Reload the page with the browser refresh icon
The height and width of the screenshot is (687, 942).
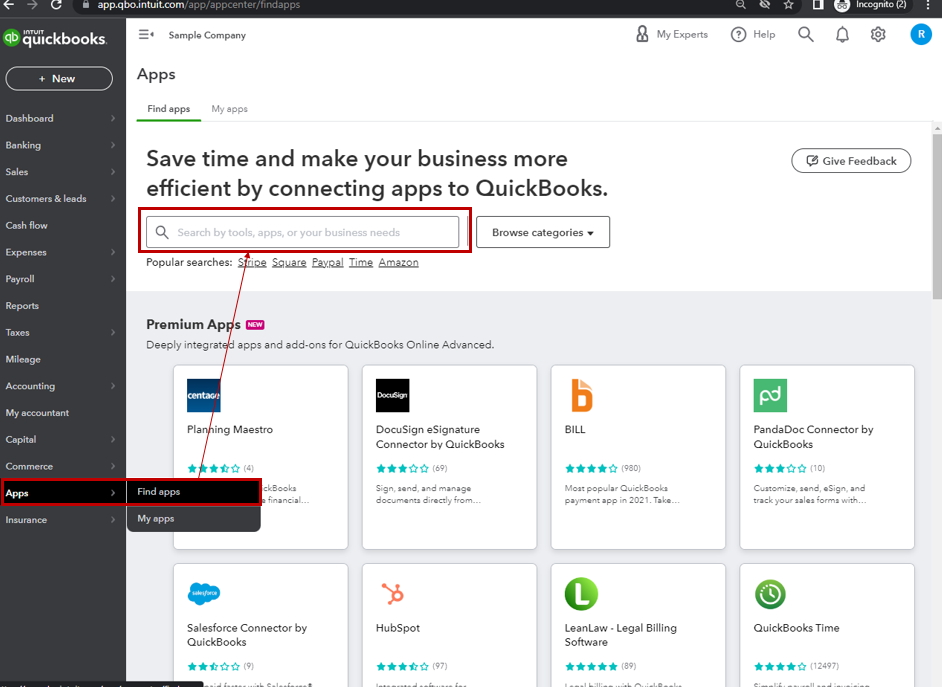pyautogui.click(x=56, y=5)
